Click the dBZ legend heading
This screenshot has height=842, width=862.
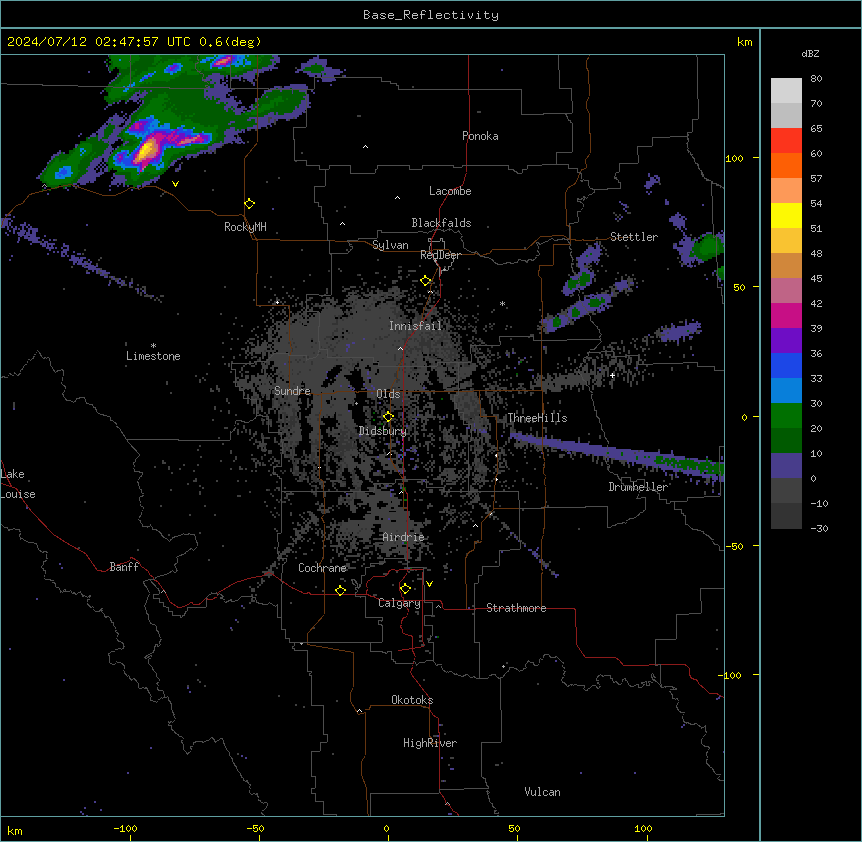[x=810, y=54]
